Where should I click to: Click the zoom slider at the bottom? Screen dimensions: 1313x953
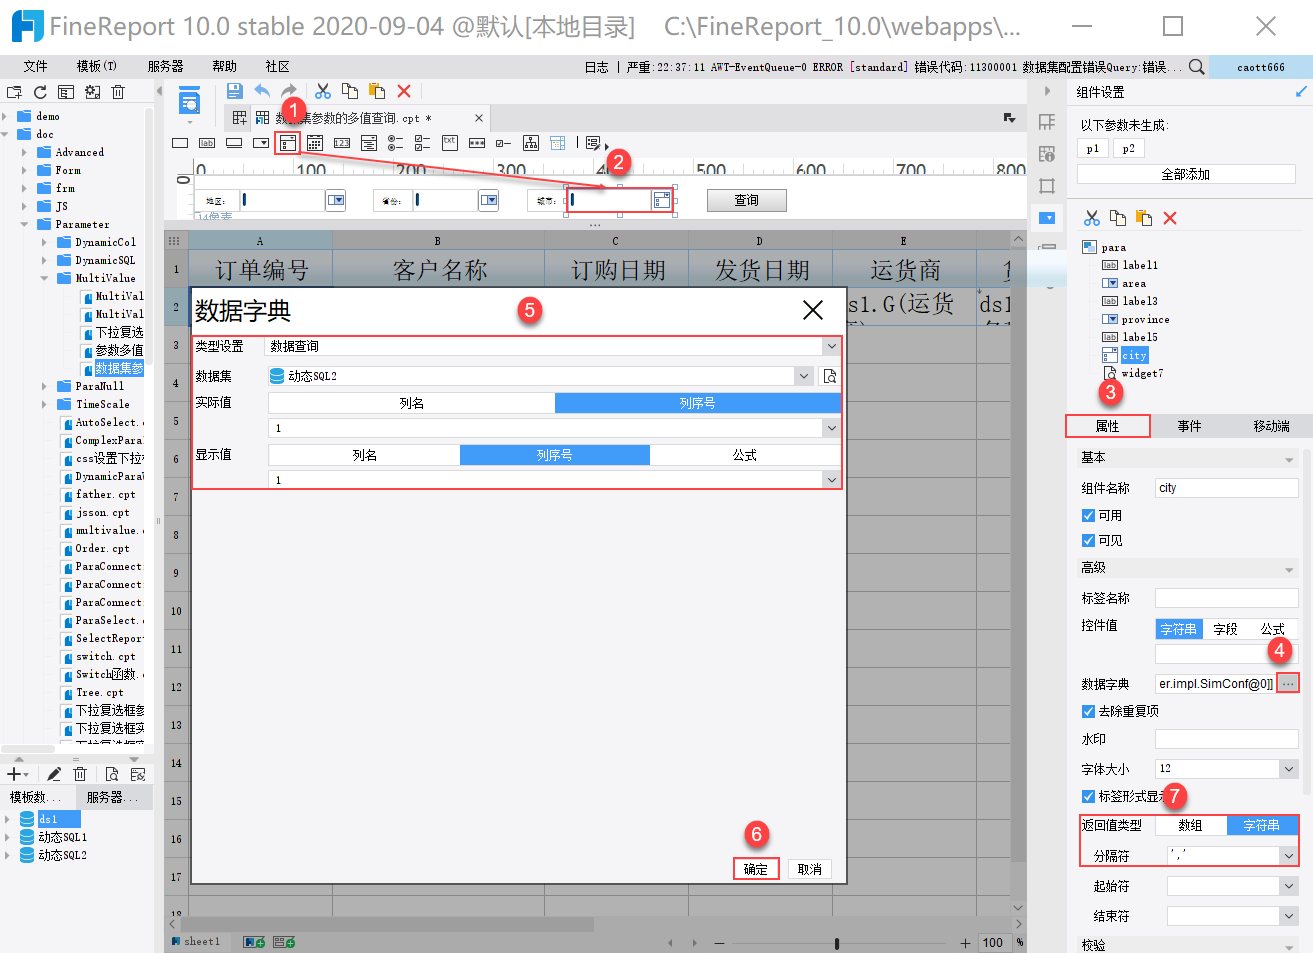click(x=837, y=943)
